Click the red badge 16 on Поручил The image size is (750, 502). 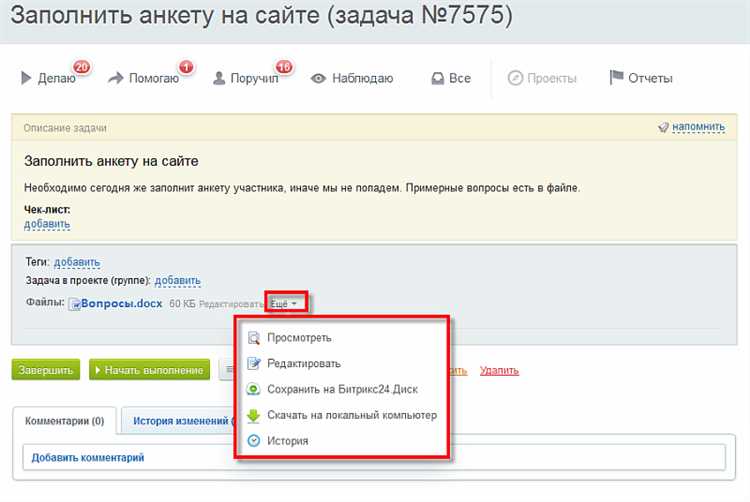[x=284, y=67]
